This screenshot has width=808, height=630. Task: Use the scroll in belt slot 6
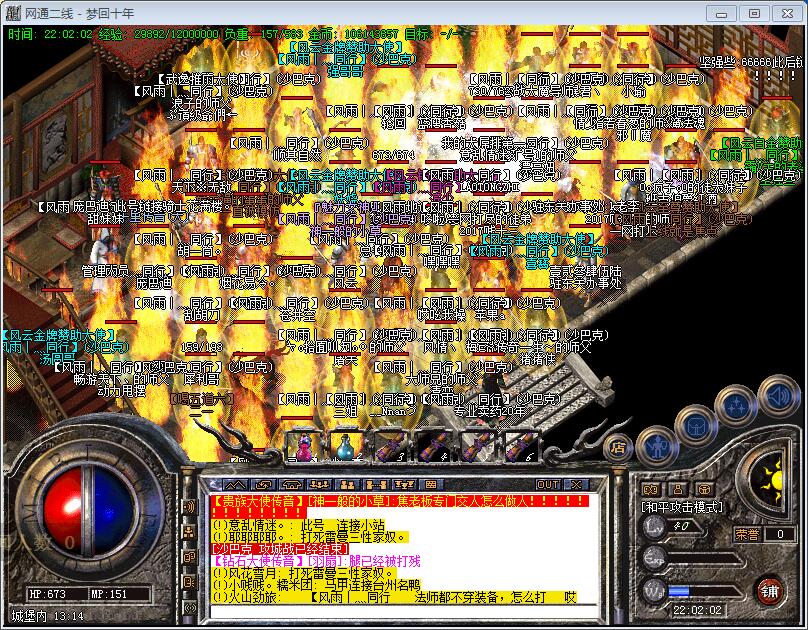(520, 447)
